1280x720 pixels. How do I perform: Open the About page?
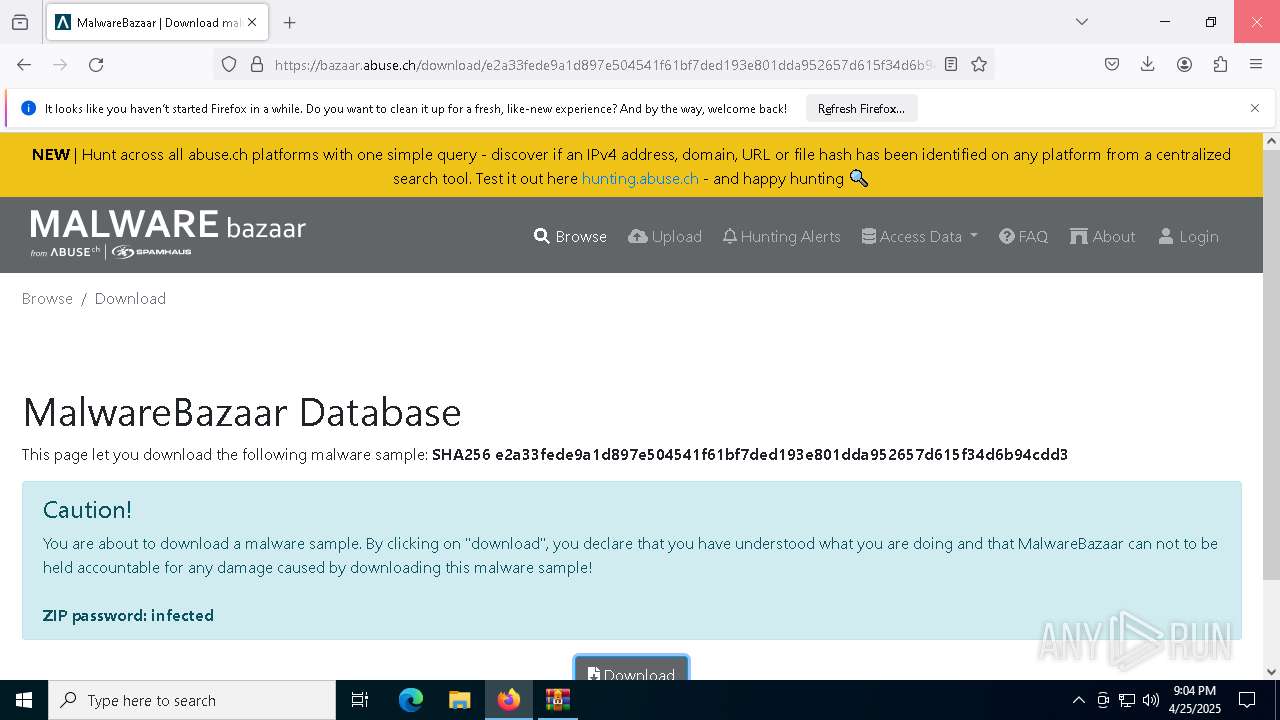coord(1102,236)
